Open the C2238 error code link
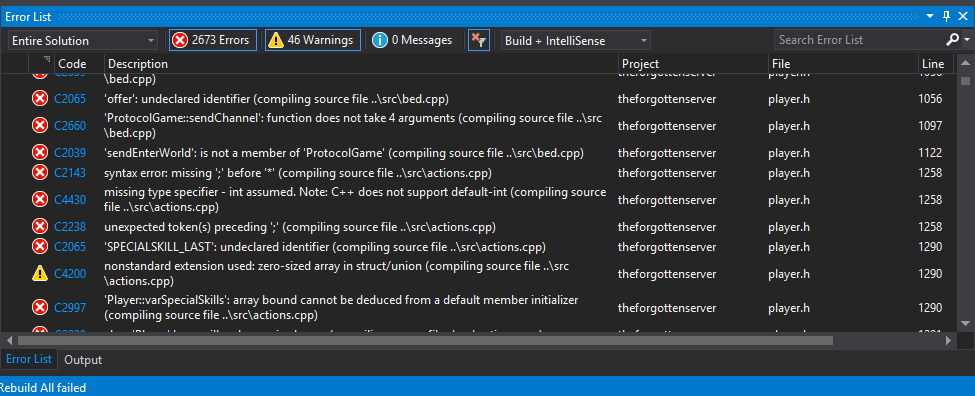 click(x=70, y=227)
